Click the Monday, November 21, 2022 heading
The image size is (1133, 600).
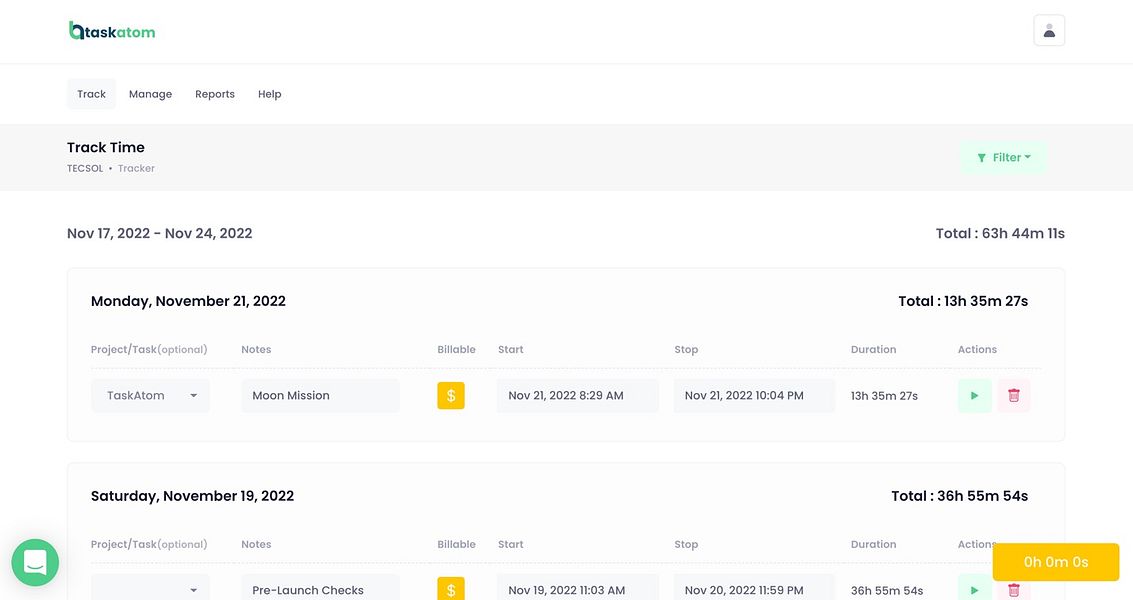188,301
